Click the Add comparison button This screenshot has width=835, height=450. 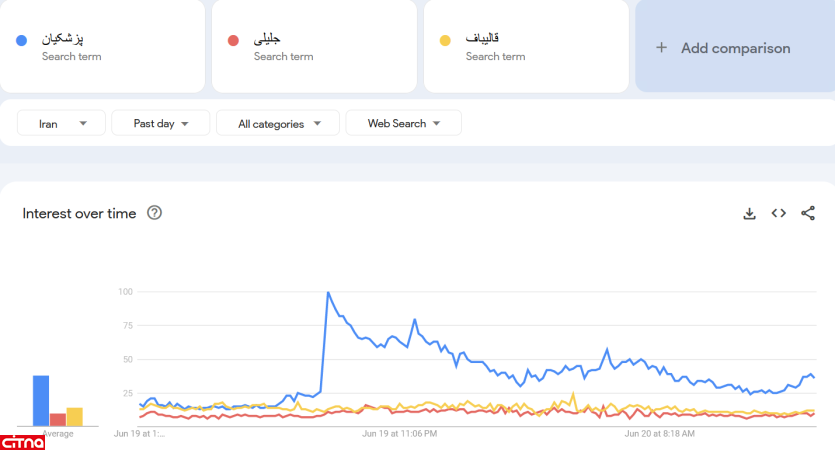pyautogui.click(x=734, y=48)
